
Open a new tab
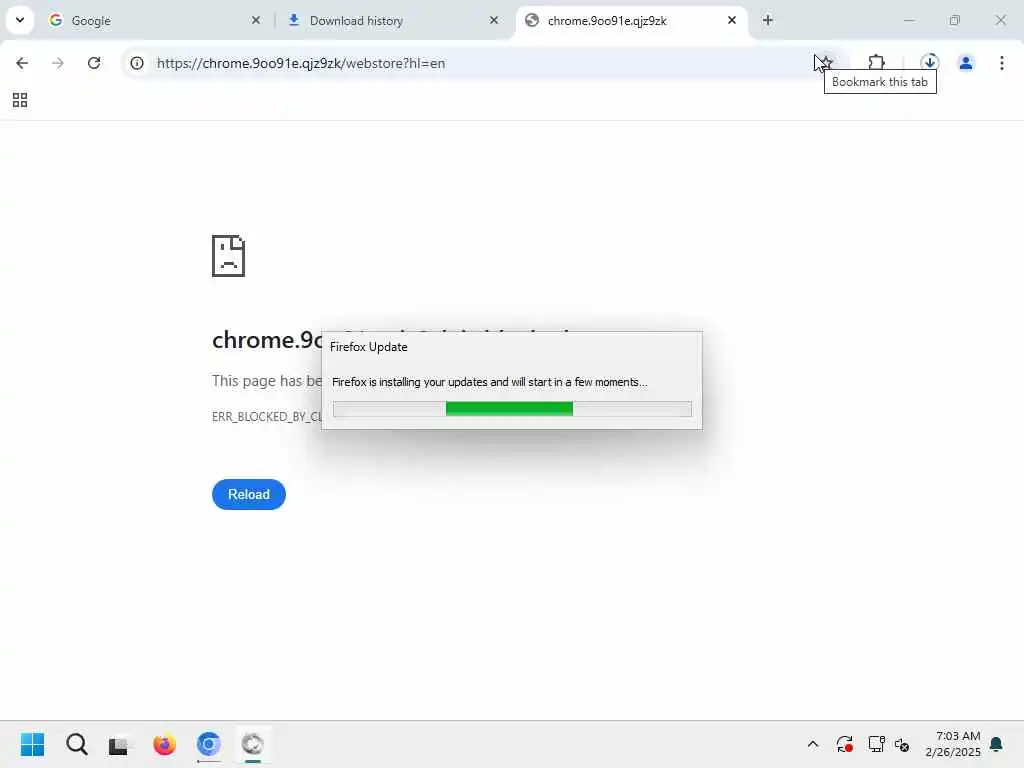767,20
